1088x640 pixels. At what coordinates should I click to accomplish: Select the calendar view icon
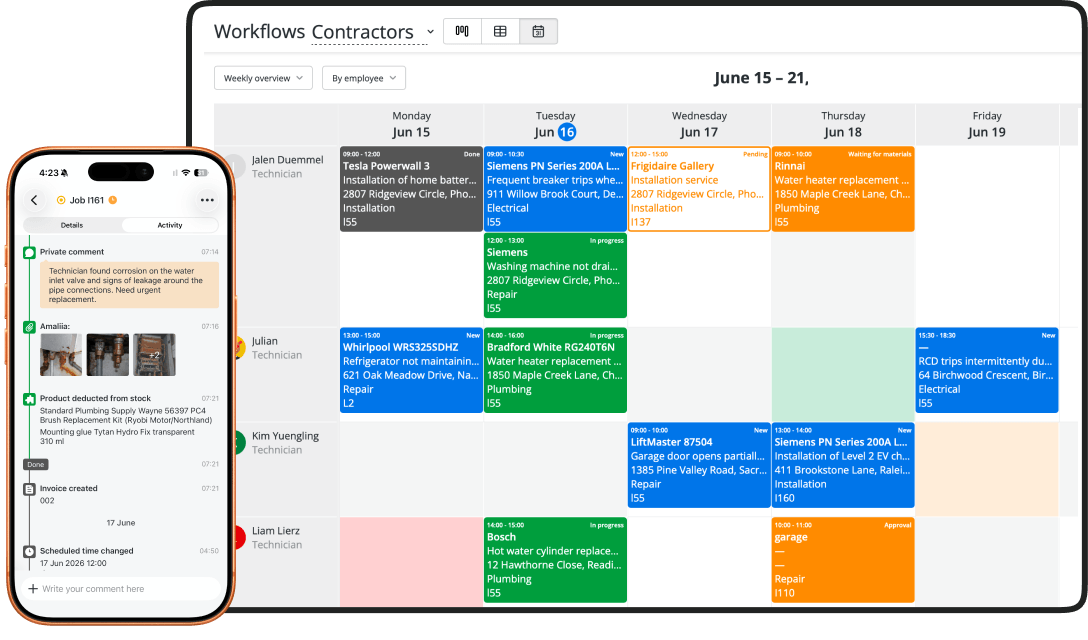coord(538,31)
